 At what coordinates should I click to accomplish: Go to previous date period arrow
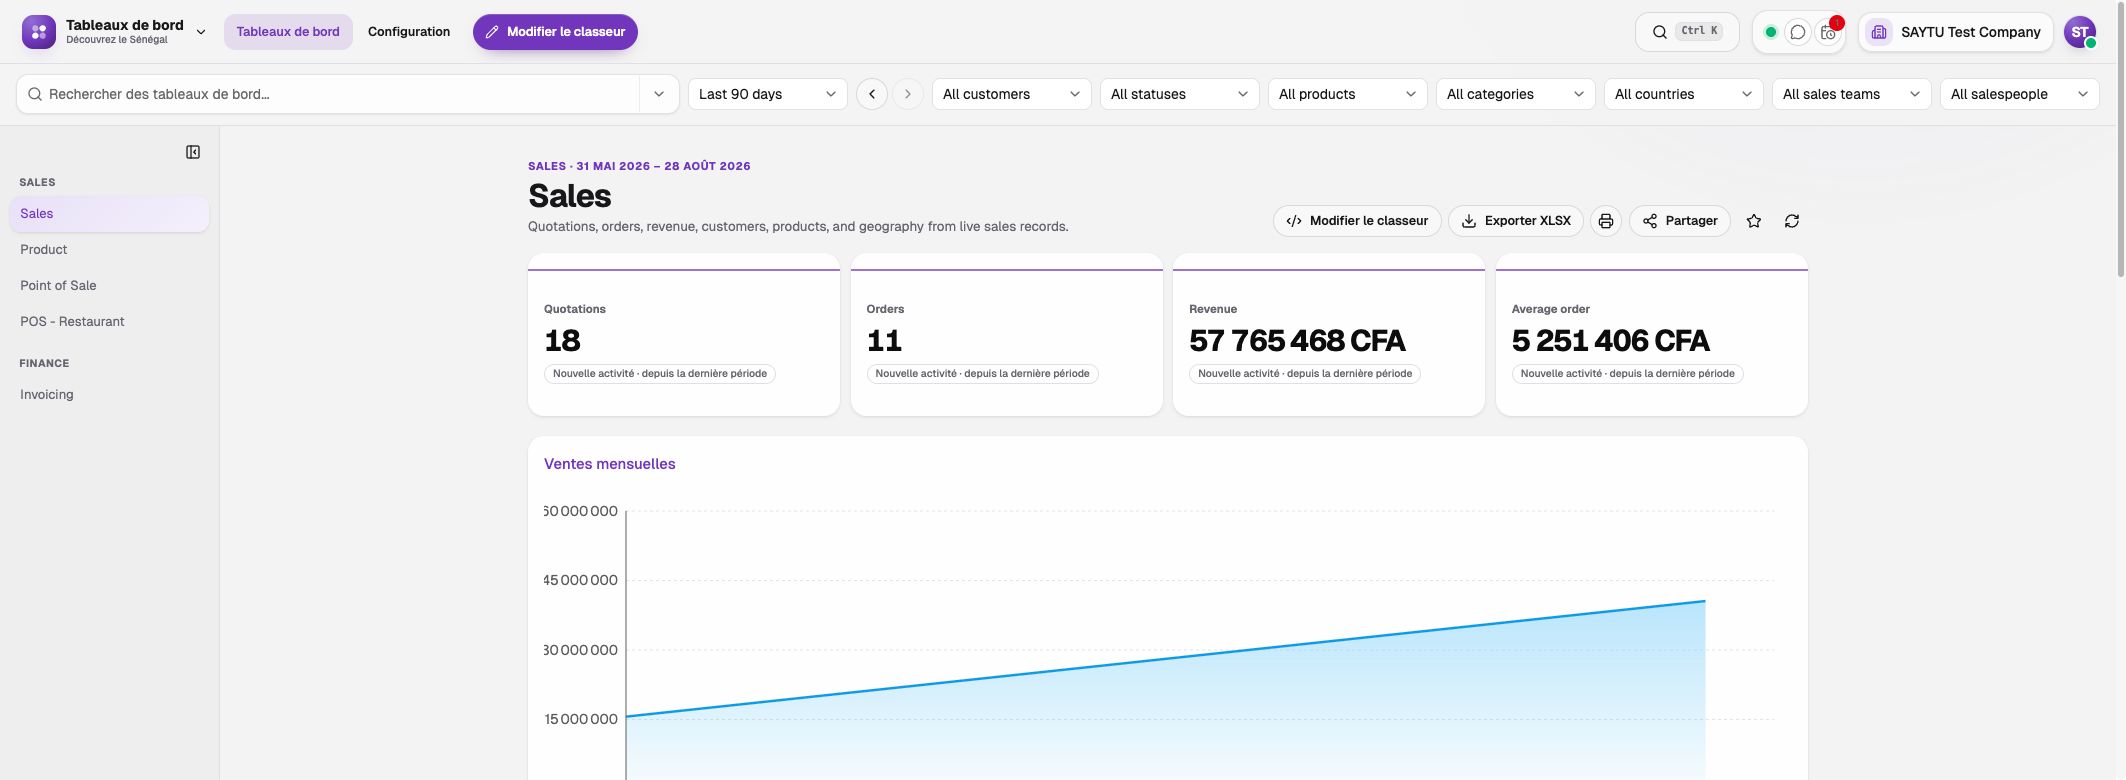pos(872,94)
